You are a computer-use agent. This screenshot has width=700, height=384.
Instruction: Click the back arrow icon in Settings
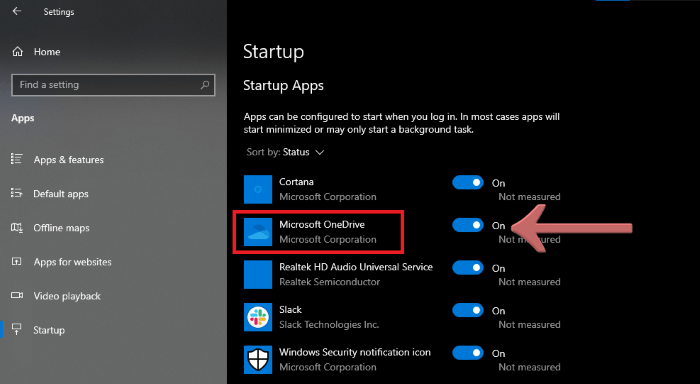[17, 11]
